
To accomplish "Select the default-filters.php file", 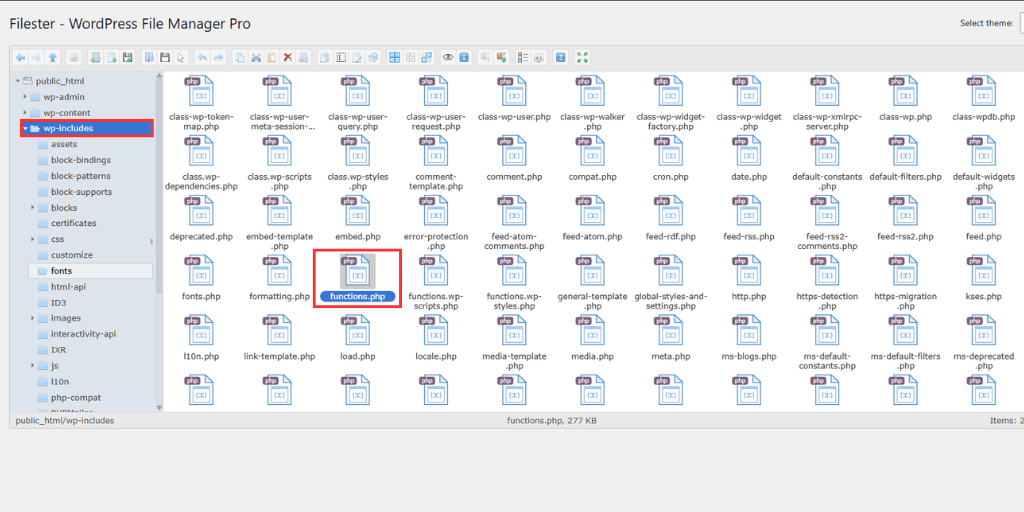I will (x=905, y=159).
